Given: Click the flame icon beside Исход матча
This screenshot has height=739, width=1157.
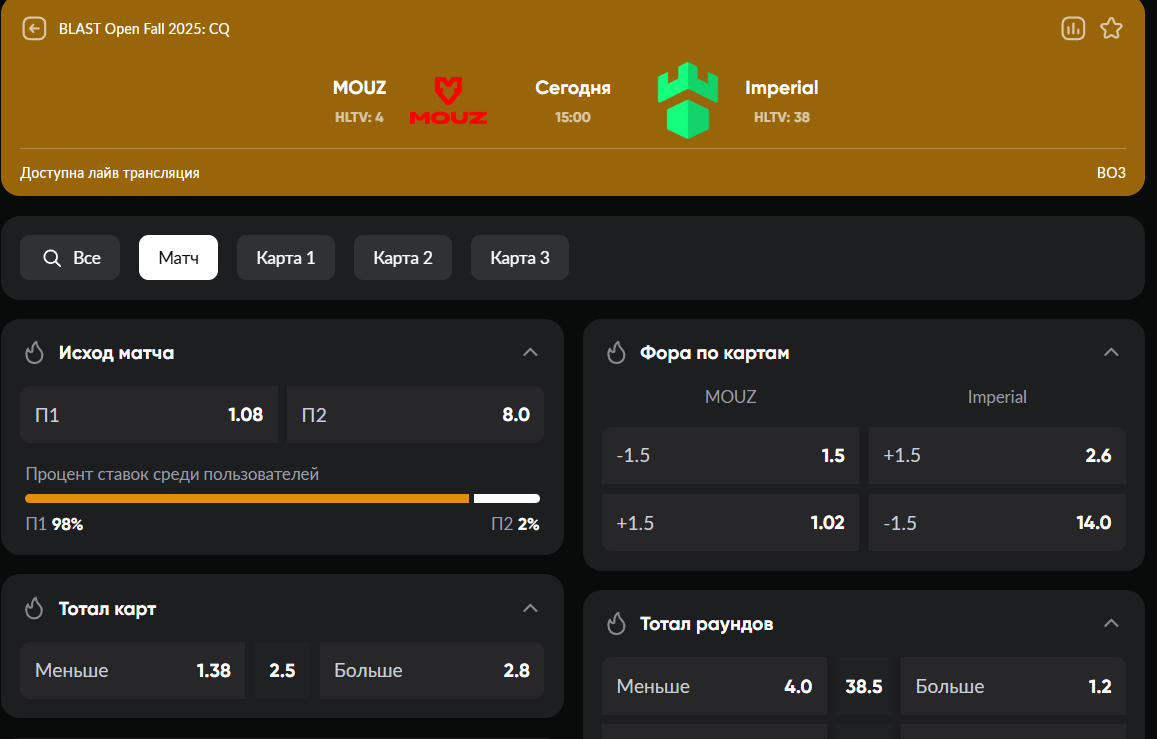Looking at the screenshot, I should click(35, 353).
